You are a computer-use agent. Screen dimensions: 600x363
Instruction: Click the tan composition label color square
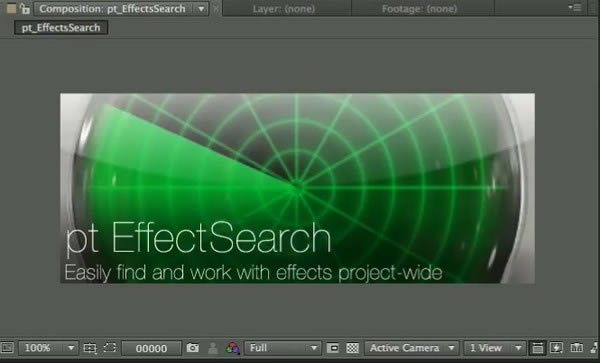11,8
